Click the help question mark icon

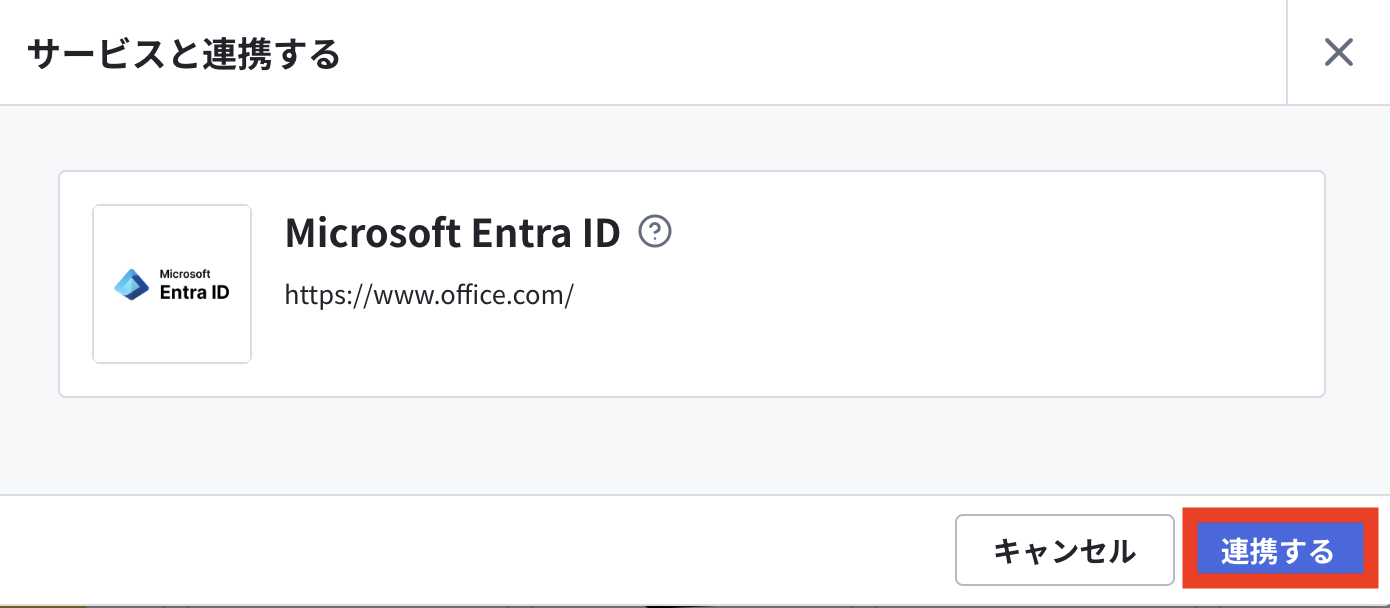(x=655, y=232)
